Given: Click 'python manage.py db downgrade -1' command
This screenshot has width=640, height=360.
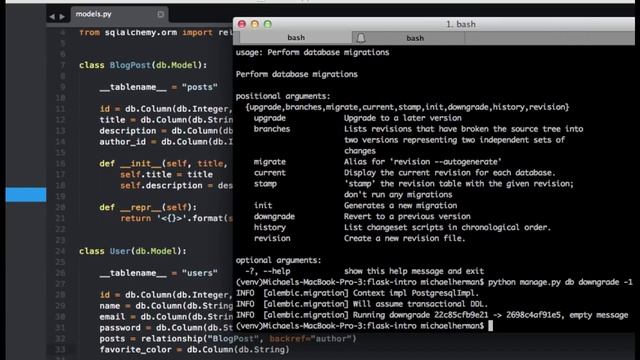Looking at the screenshot, I should click(x=560, y=282).
